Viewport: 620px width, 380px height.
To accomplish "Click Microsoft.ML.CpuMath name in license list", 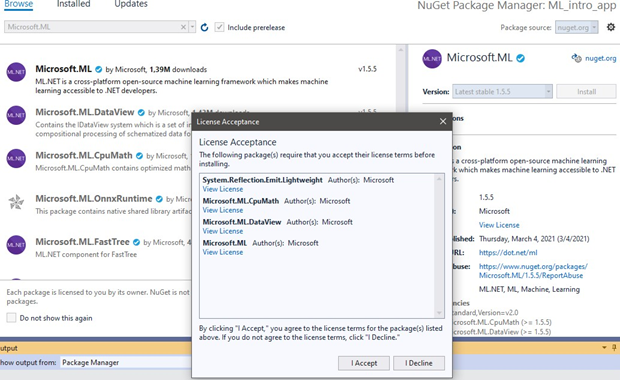I will [240, 201].
